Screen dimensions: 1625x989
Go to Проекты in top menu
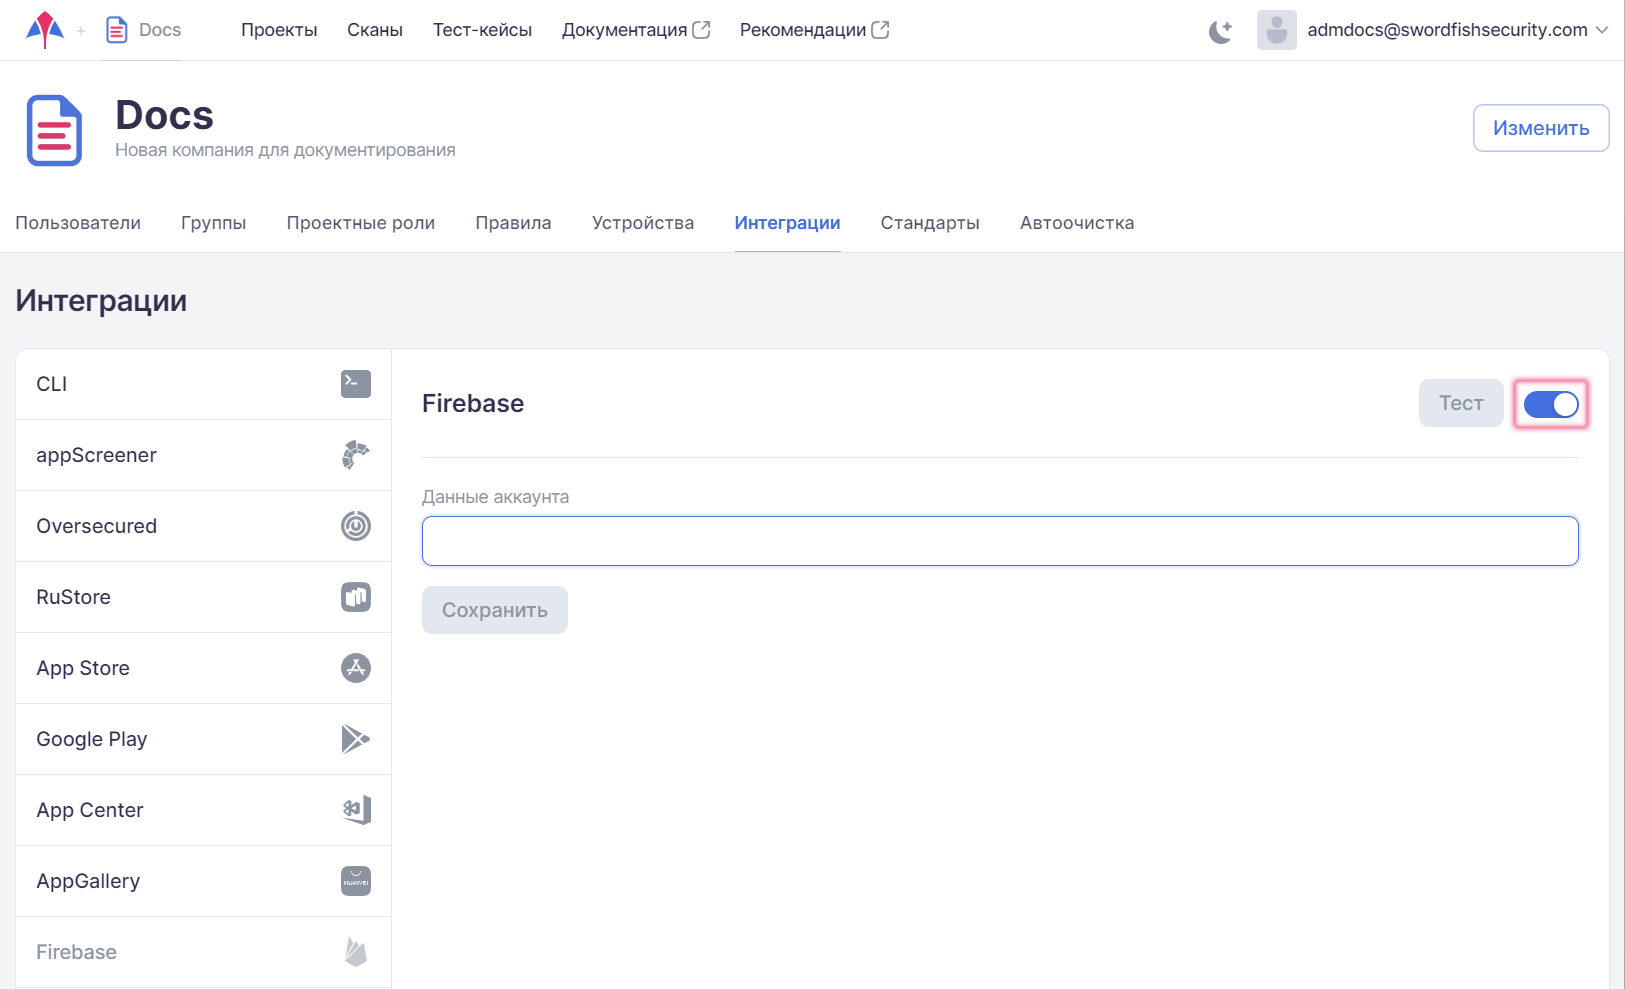[x=279, y=30]
